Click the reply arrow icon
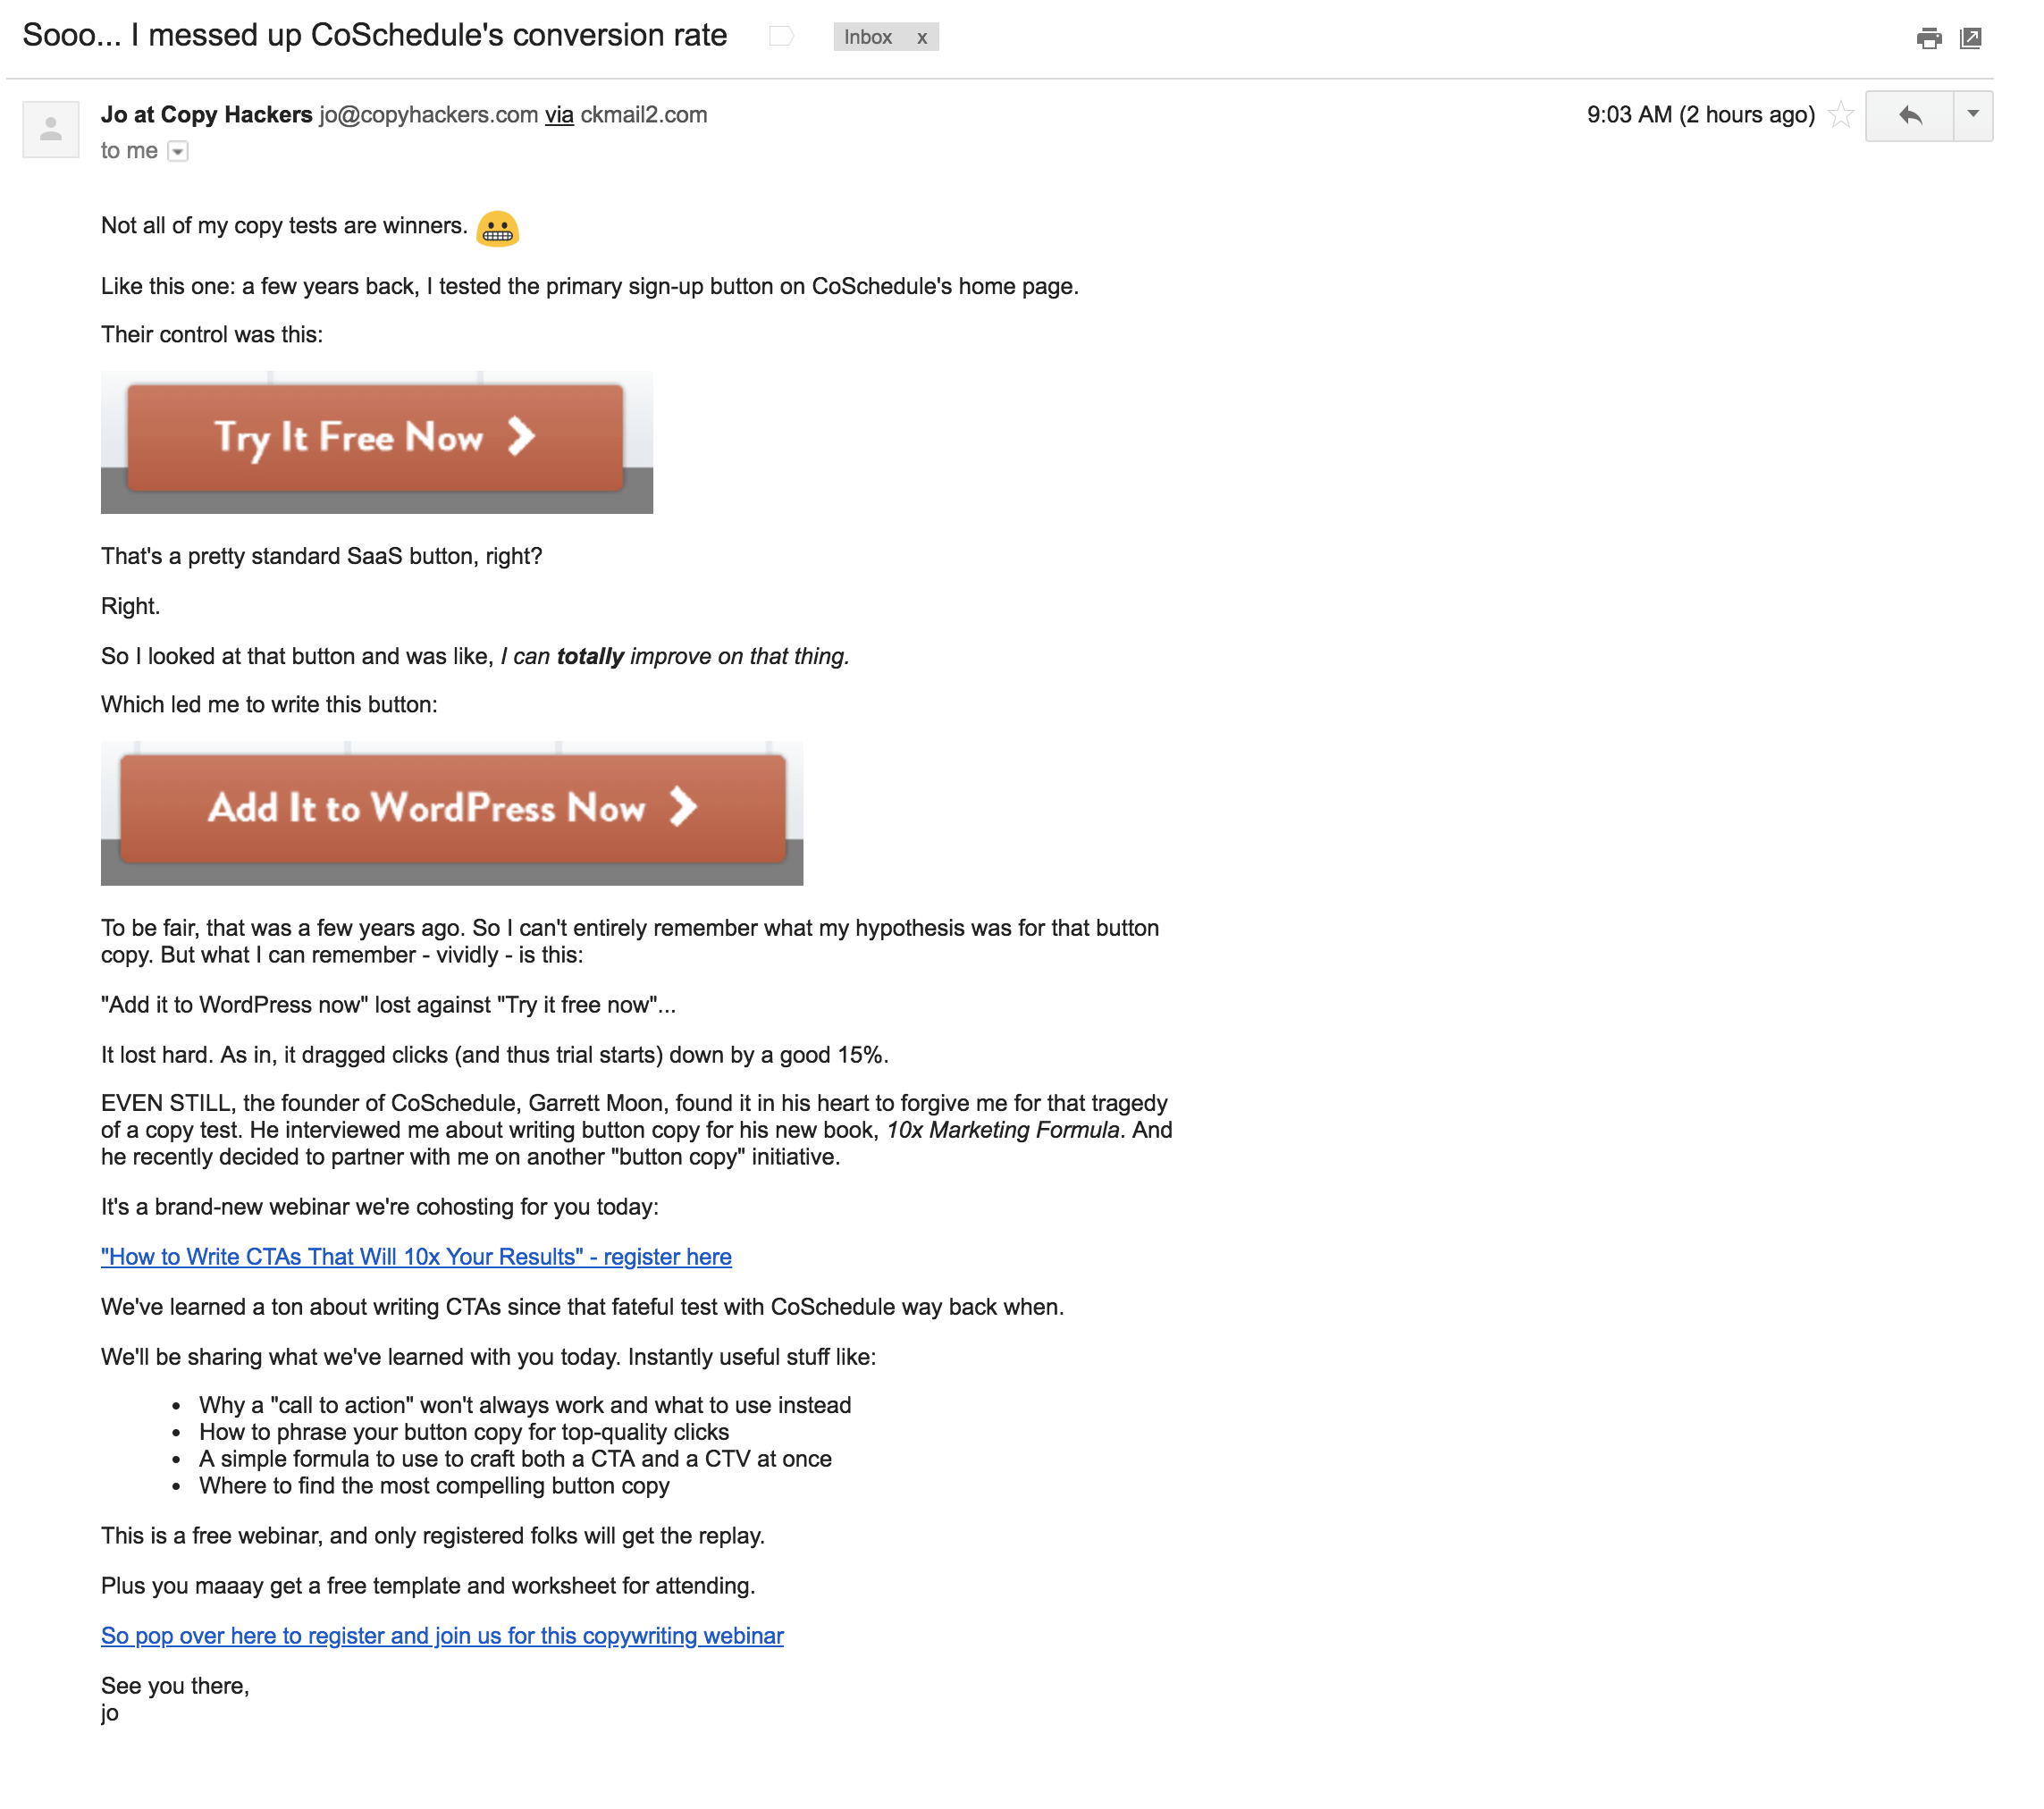The image size is (2044, 1809). [1910, 117]
